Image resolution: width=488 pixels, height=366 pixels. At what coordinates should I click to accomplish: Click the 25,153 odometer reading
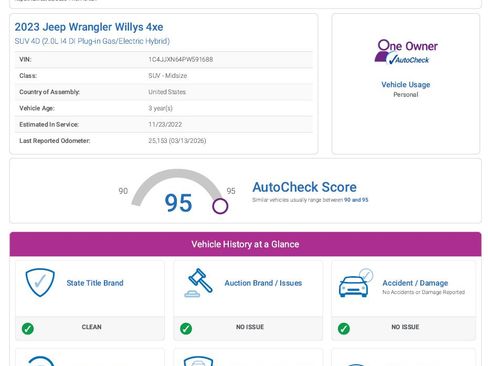tap(177, 141)
